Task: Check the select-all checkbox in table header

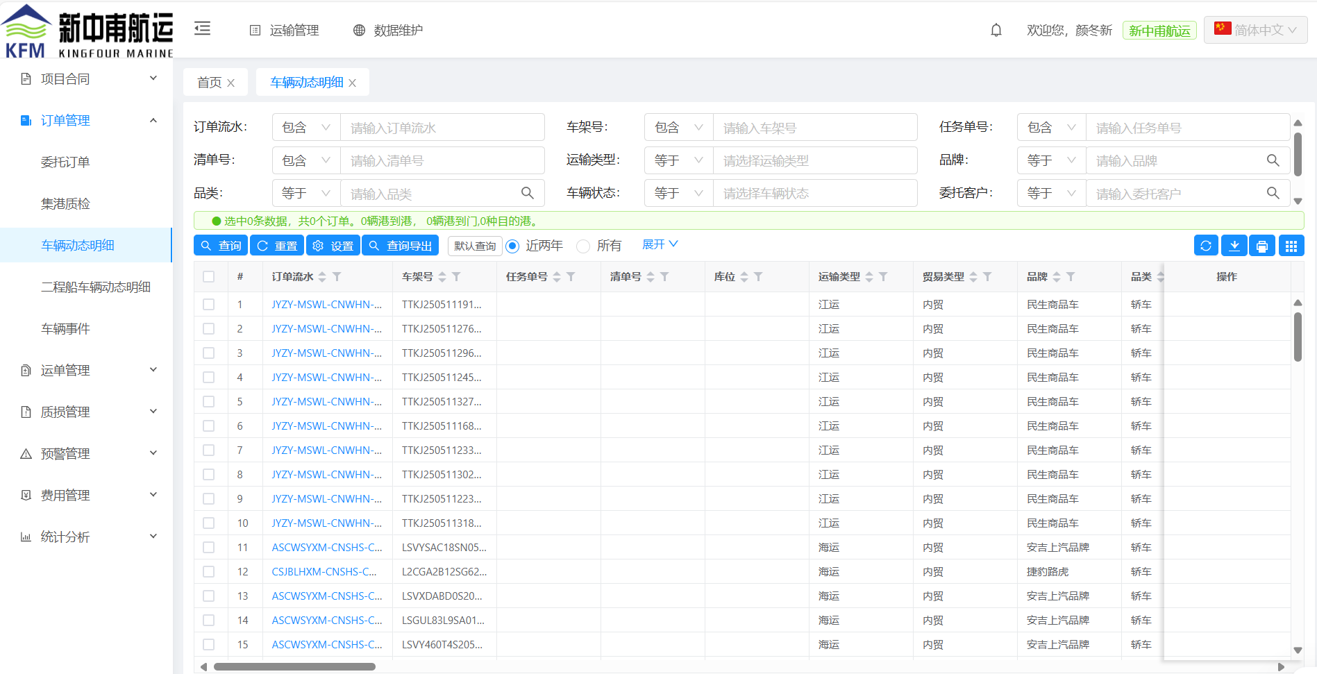Action: point(208,277)
